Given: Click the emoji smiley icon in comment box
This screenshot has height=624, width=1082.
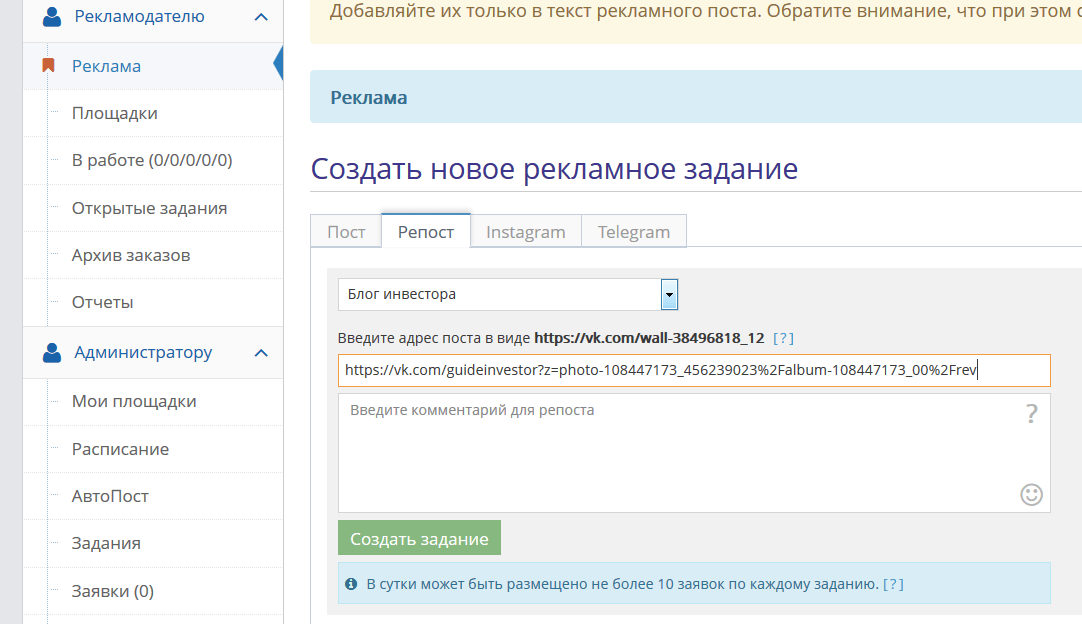Looking at the screenshot, I should [1031, 494].
